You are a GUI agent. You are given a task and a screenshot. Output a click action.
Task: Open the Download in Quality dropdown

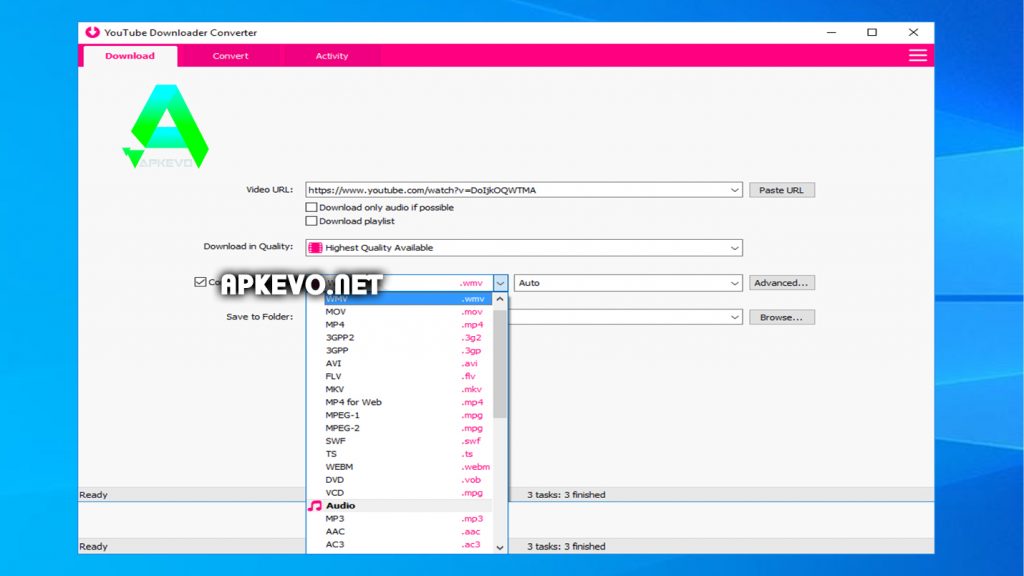(524, 248)
